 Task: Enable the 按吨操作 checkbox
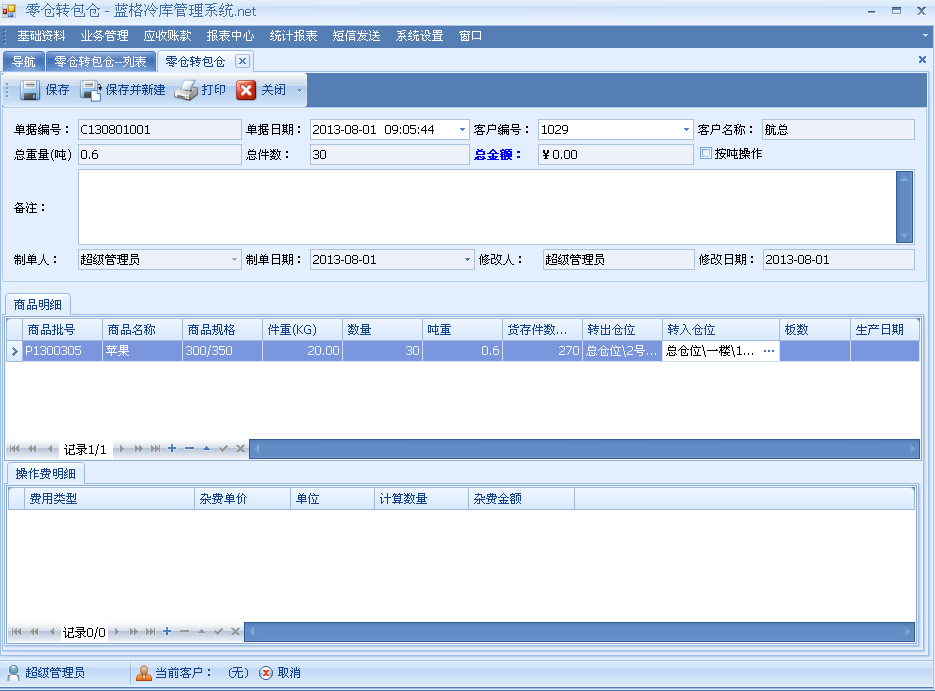click(706, 154)
